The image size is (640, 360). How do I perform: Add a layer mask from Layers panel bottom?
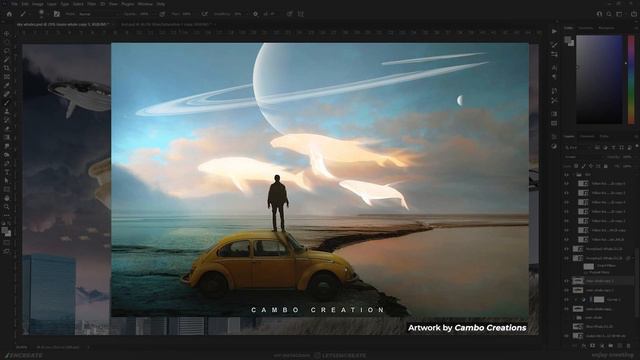point(593,346)
